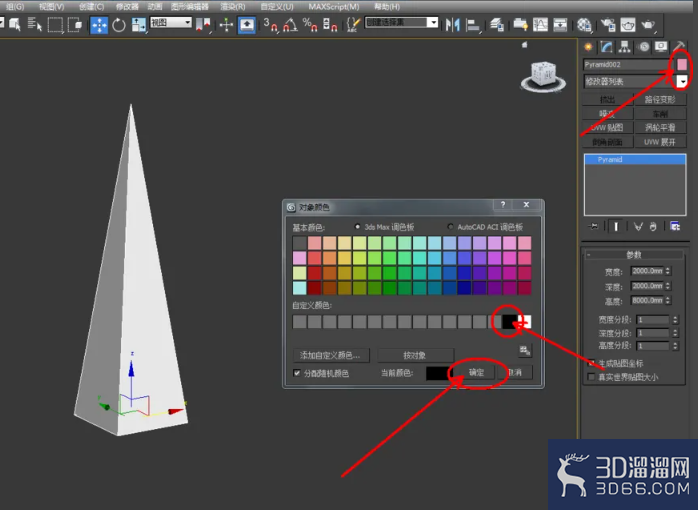The height and width of the screenshot is (510, 698).
Task: Select 3ds Max 调色板 radio button
Action: click(357, 227)
